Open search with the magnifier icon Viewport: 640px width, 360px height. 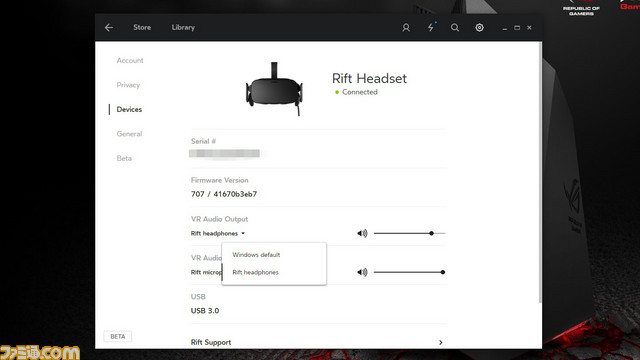click(455, 27)
